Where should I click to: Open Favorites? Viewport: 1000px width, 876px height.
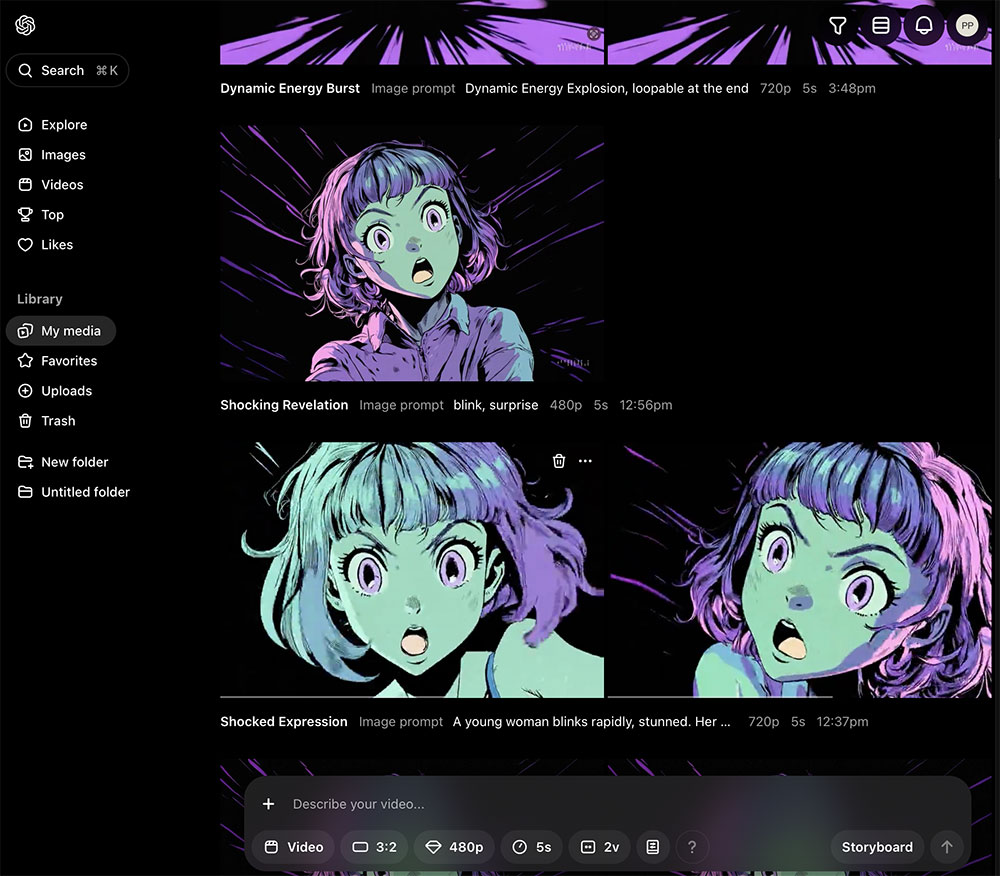pos(58,361)
